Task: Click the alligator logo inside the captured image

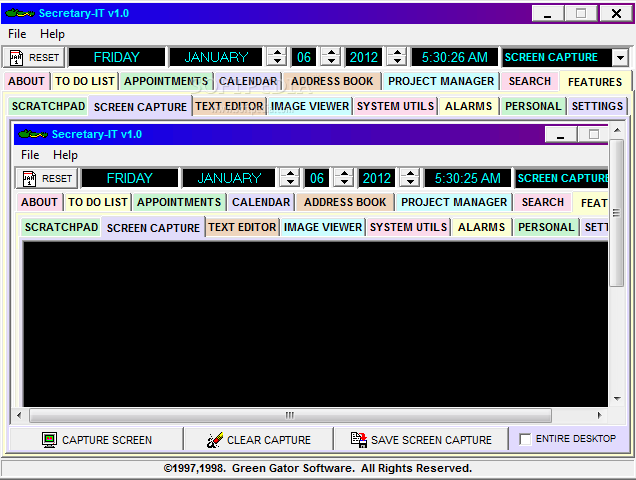Action: click(33, 134)
